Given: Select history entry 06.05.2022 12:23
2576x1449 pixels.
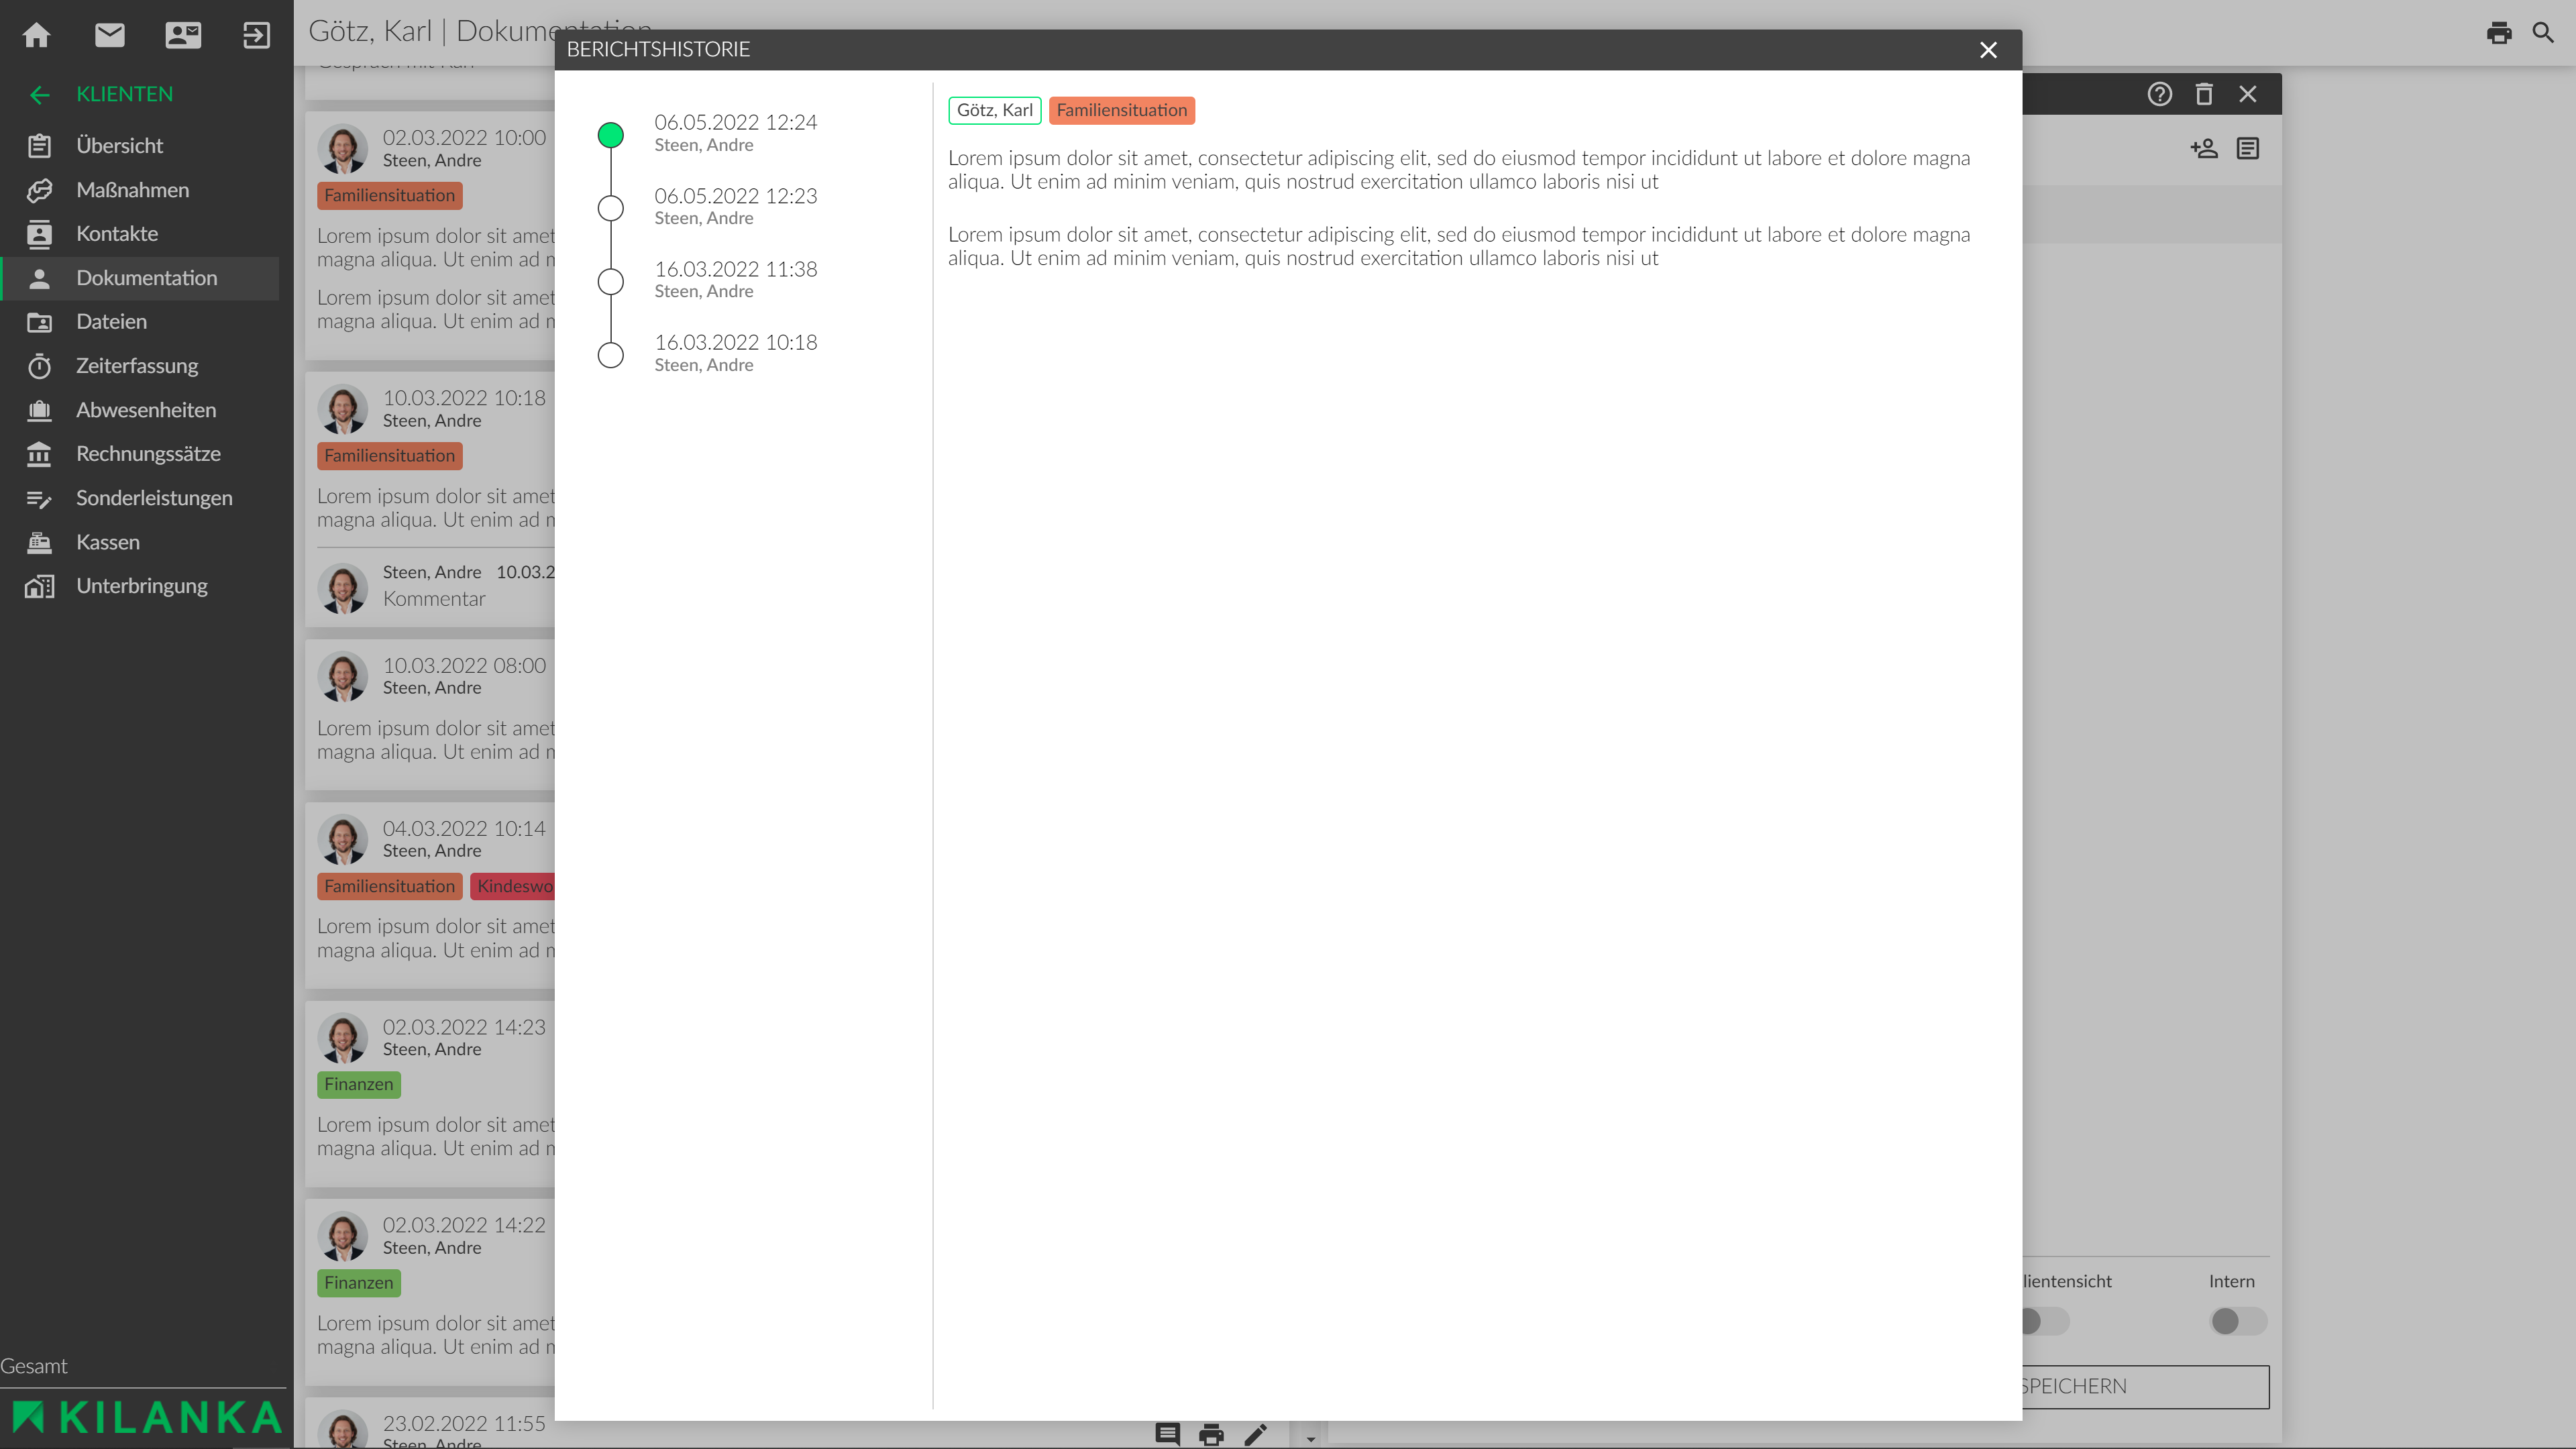Looking at the screenshot, I should 734,206.
